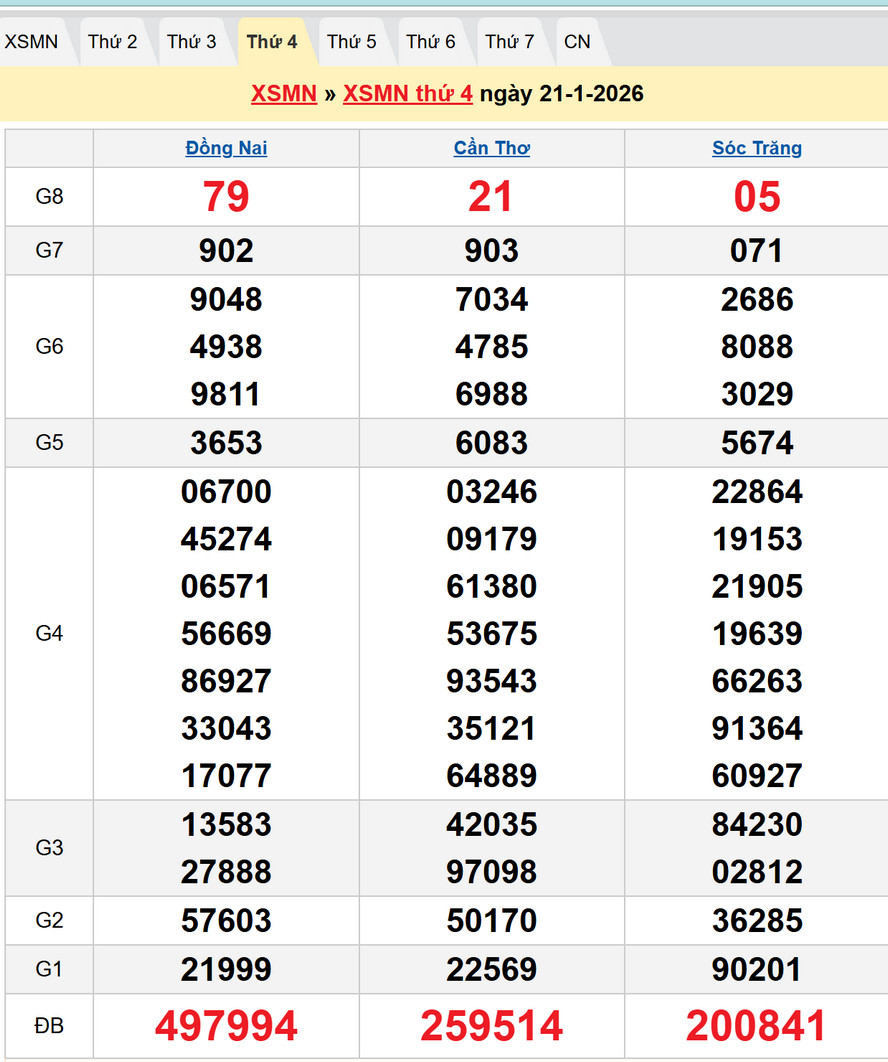Select the CN (Sunday) tab
888x1062 pixels.
(577, 42)
